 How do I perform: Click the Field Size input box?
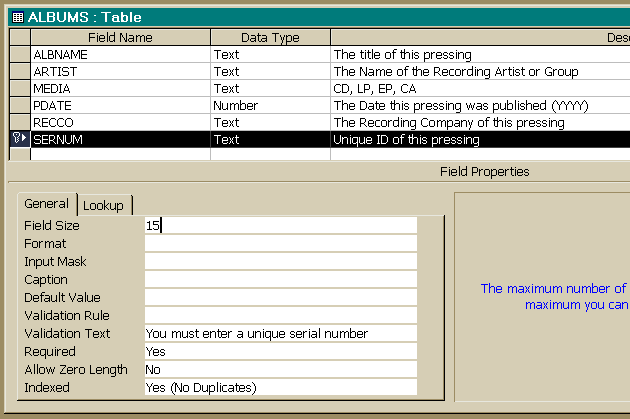pos(280,225)
